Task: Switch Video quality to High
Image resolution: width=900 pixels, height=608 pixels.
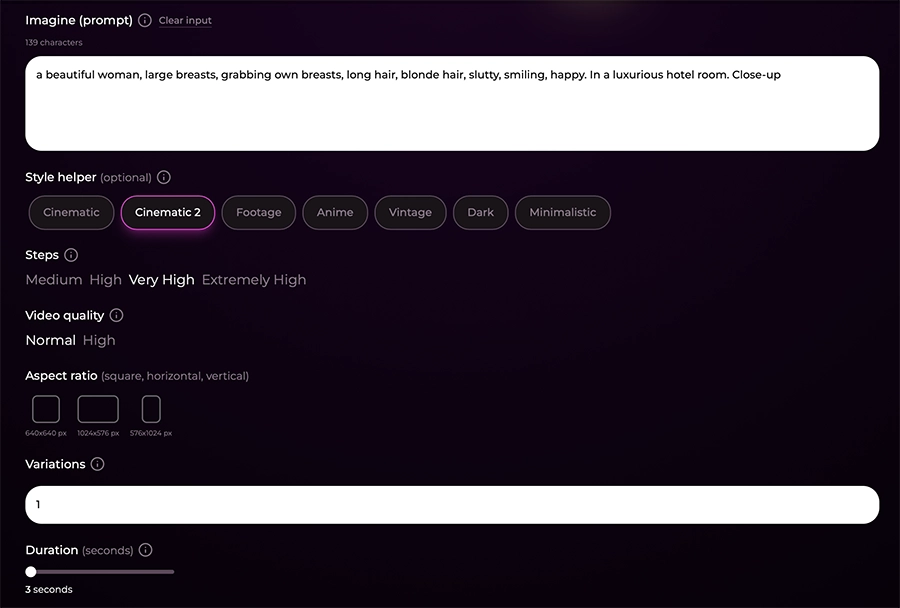Action: [x=99, y=340]
